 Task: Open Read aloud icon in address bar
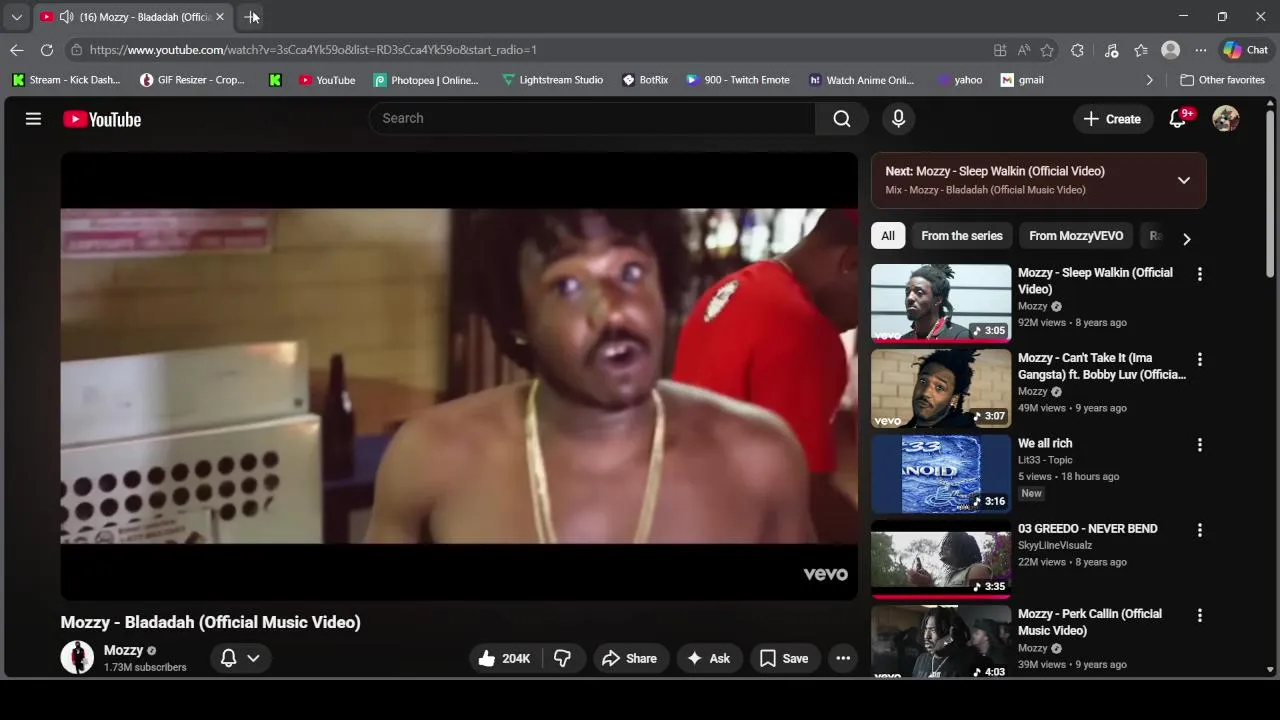pyautogui.click(x=1024, y=50)
